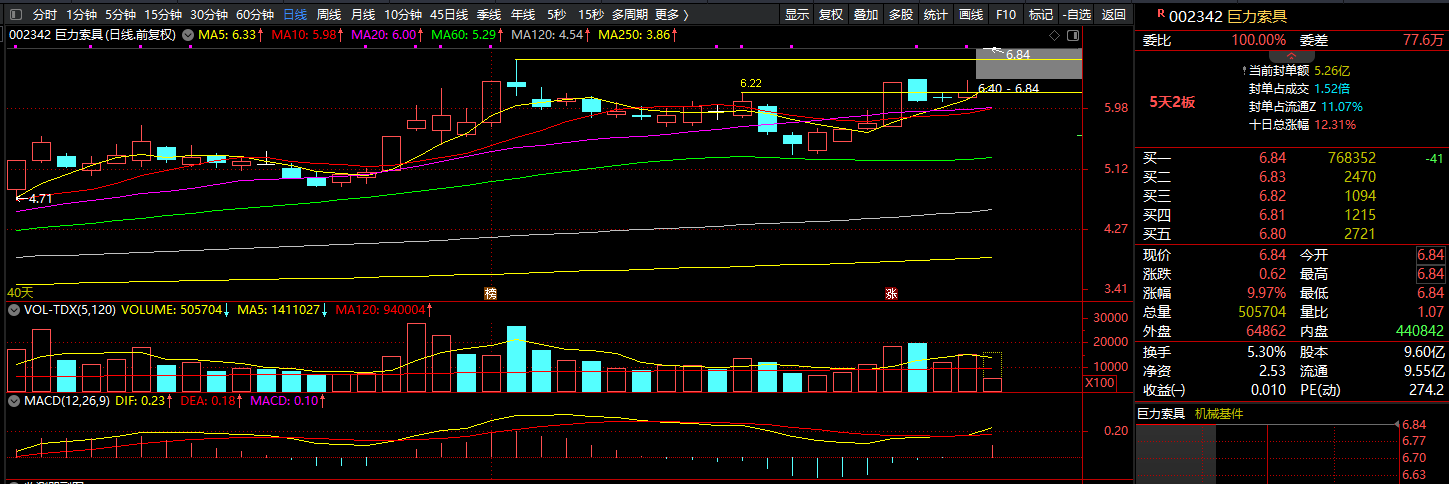Click the 002342 巨力索具 title in quote panel
The image size is (1449, 484).
click(x=1229, y=16)
